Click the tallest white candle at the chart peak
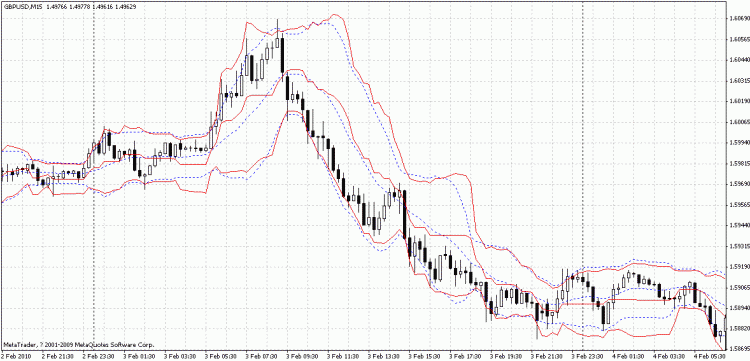The image size is (750, 361). tap(277, 42)
